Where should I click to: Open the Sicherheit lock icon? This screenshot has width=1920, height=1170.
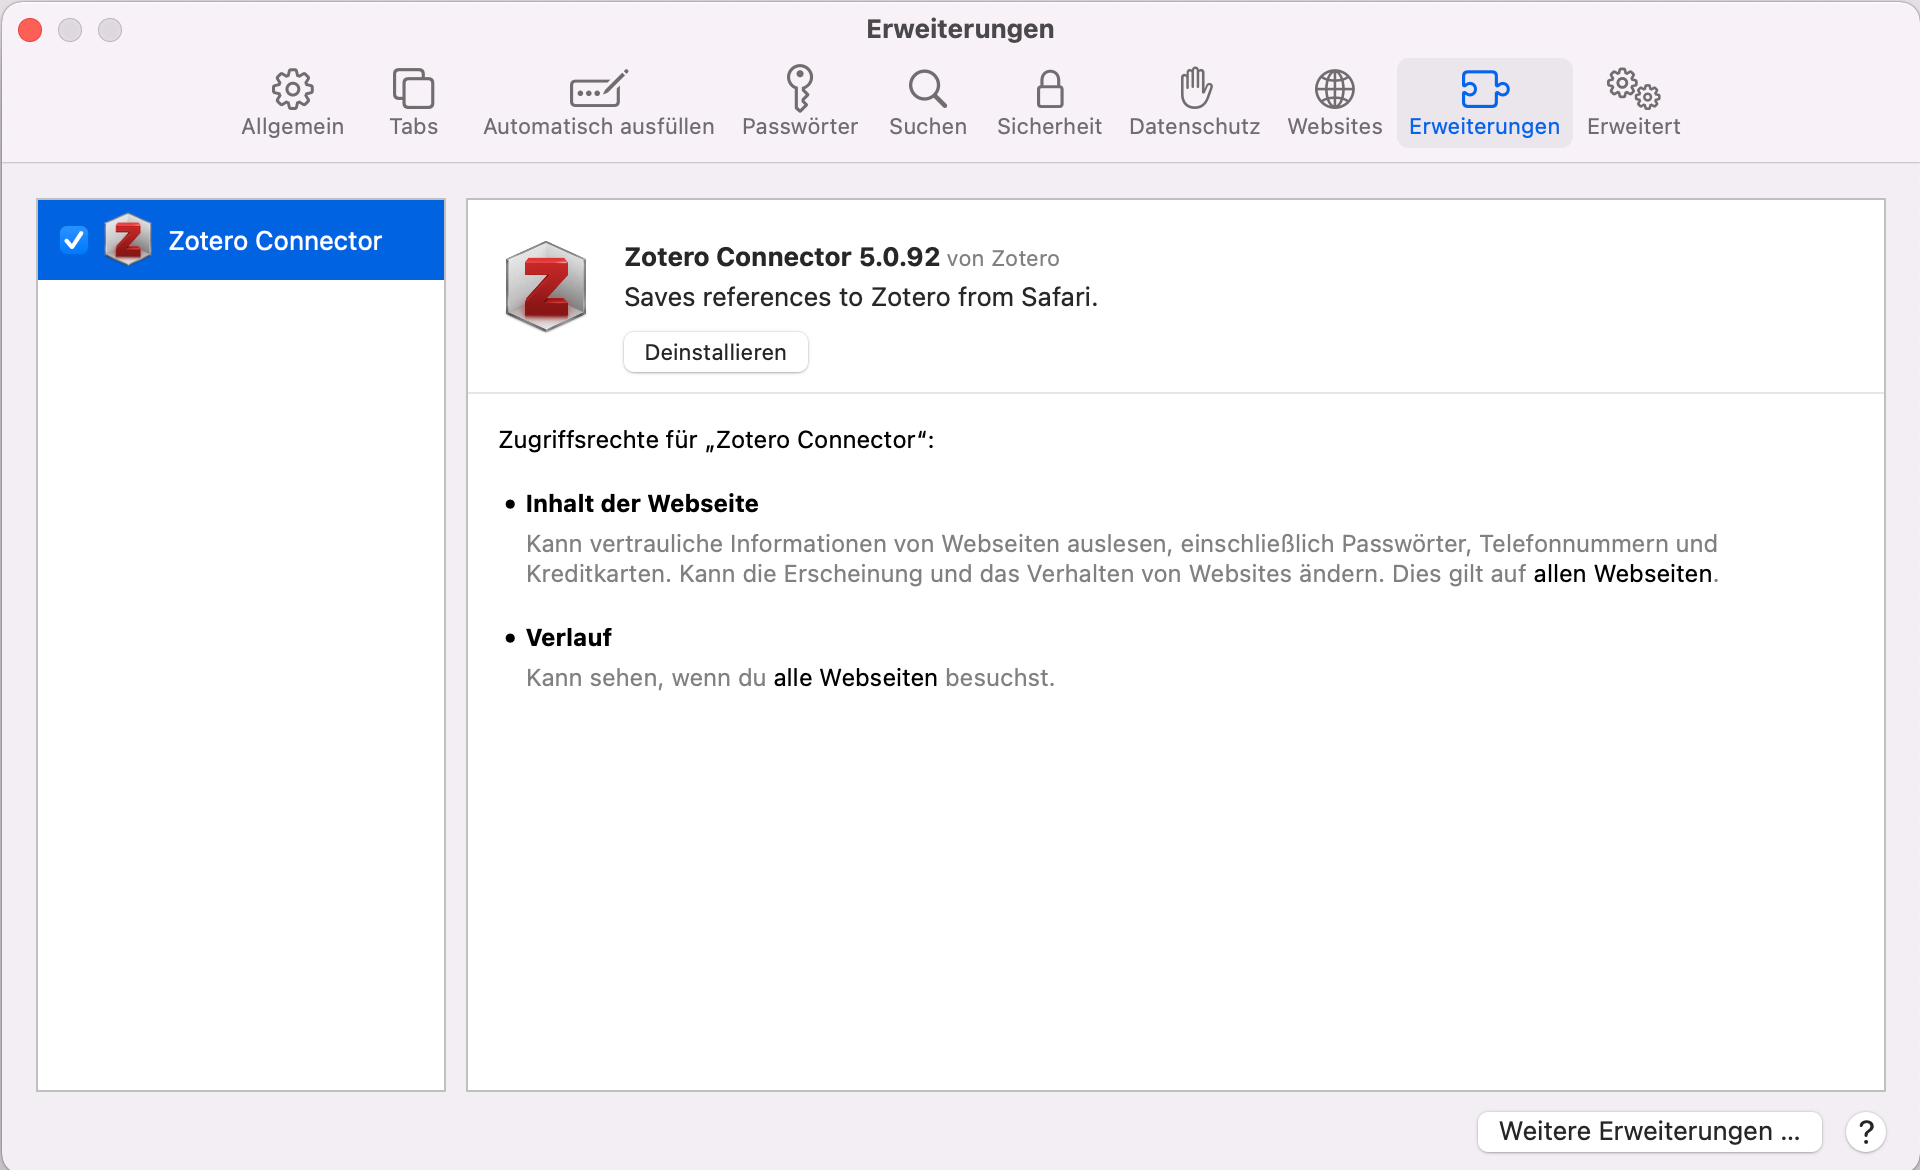coord(1049,89)
